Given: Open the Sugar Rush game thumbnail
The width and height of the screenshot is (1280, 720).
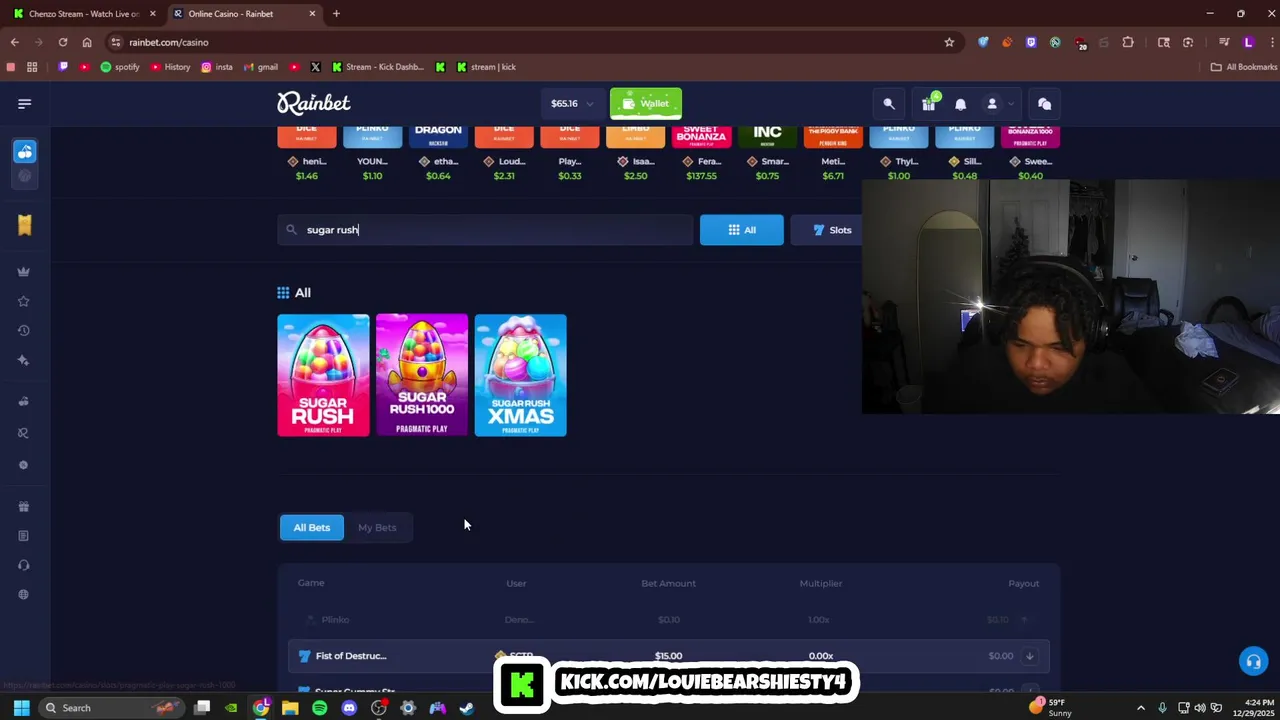Looking at the screenshot, I should 323,375.
